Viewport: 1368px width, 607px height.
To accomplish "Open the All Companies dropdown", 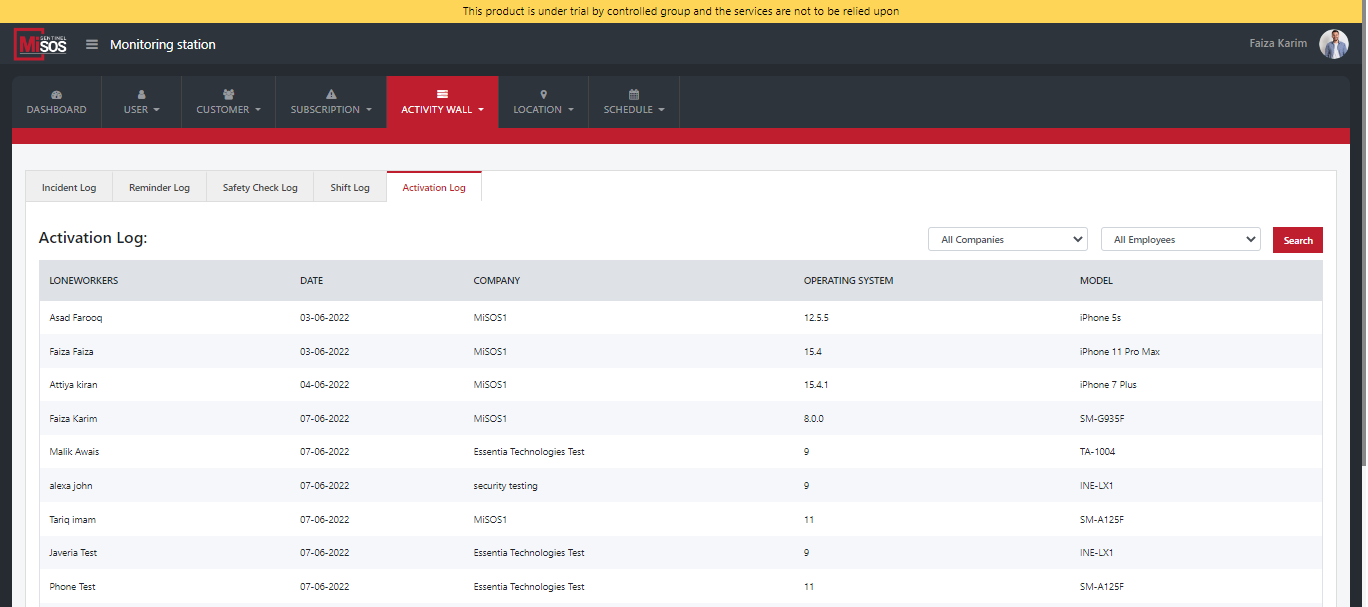I will point(1007,240).
